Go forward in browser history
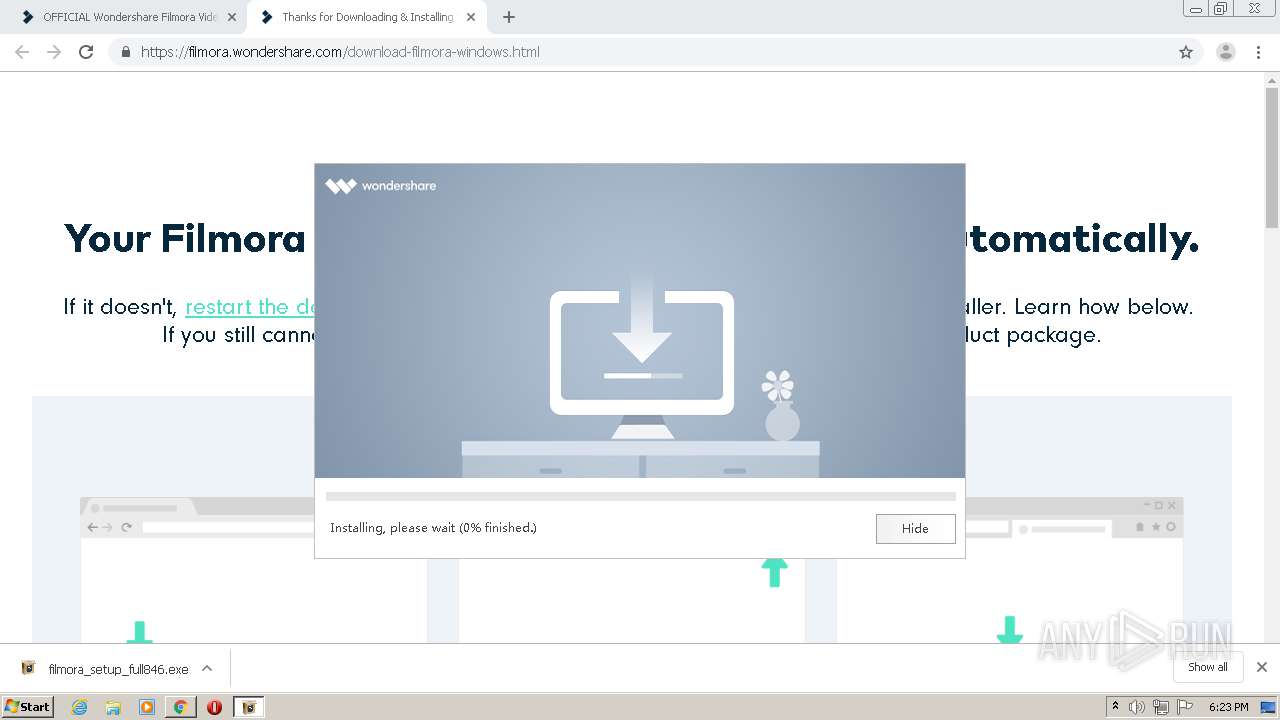 click(x=54, y=52)
